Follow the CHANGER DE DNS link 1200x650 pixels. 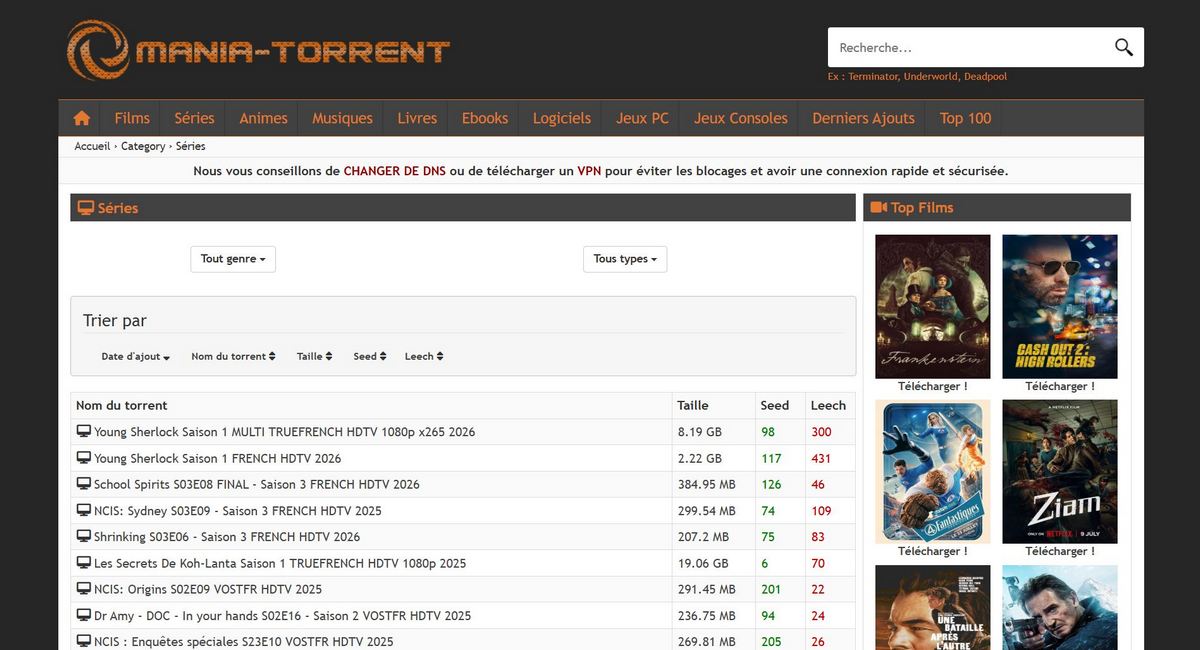pyautogui.click(x=394, y=171)
